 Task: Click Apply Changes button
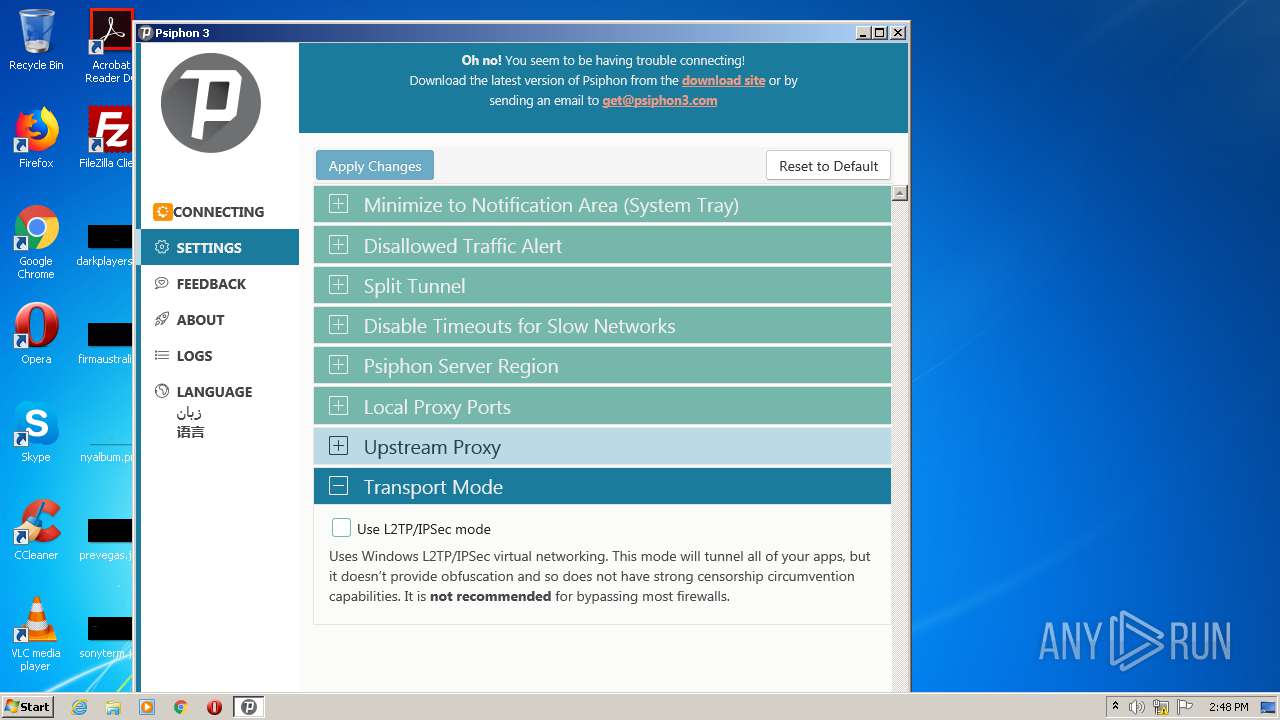[x=375, y=166]
